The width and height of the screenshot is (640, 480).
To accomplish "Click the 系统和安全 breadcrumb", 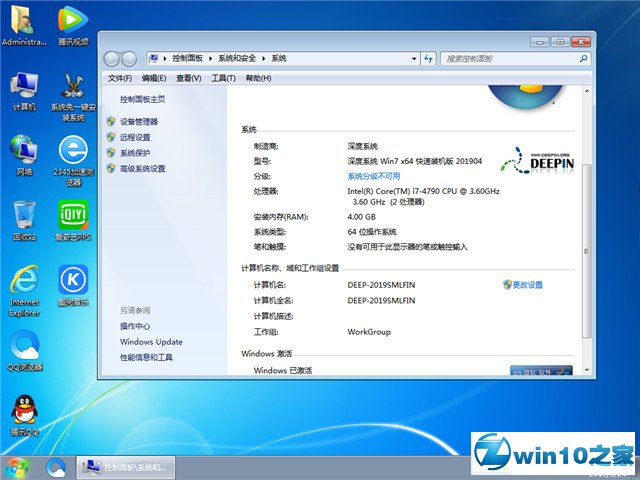I will [x=237, y=58].
